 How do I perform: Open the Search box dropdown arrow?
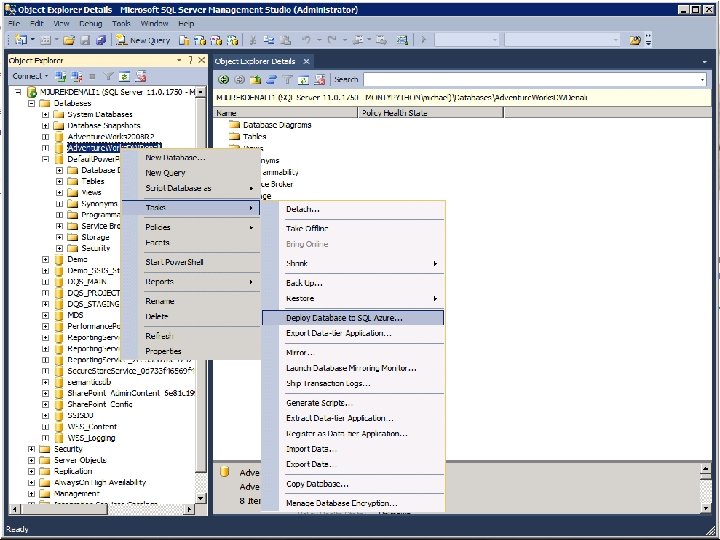point(702,79)
